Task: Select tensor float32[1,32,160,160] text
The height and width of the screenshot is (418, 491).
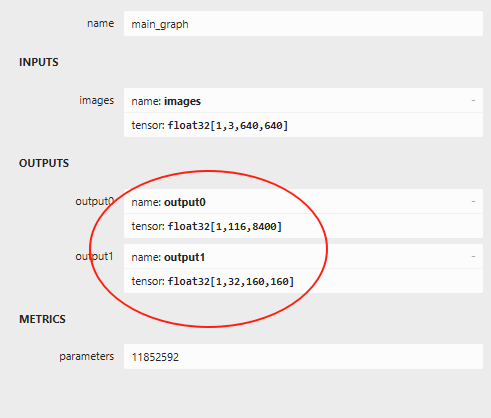Action: 213,282
